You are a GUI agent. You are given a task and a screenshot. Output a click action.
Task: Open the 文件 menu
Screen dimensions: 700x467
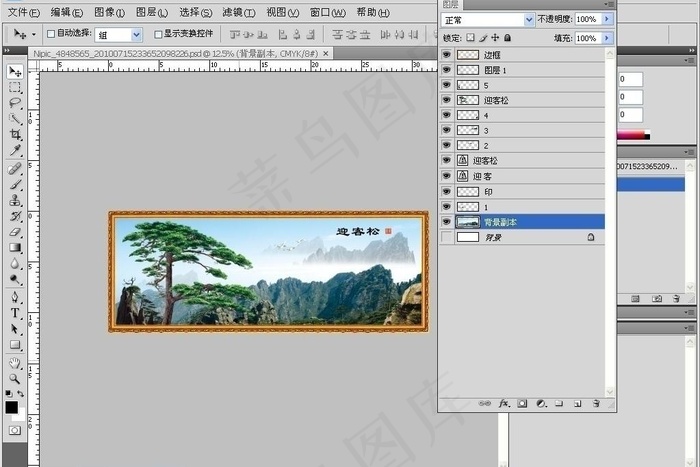click(x=24, y=13)
